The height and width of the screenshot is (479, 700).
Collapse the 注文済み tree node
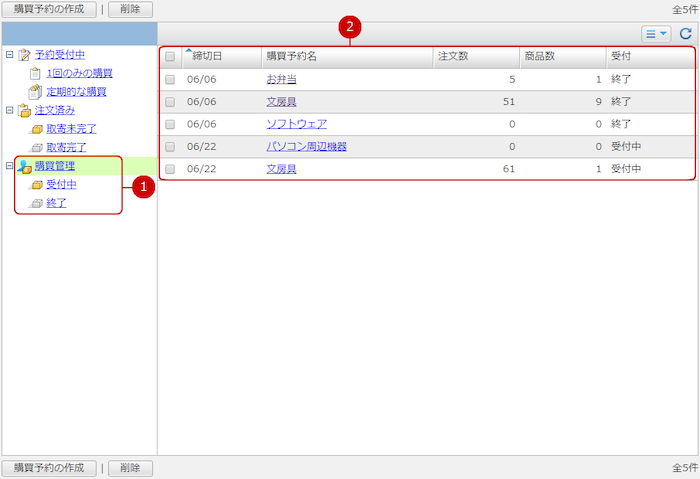9,110
